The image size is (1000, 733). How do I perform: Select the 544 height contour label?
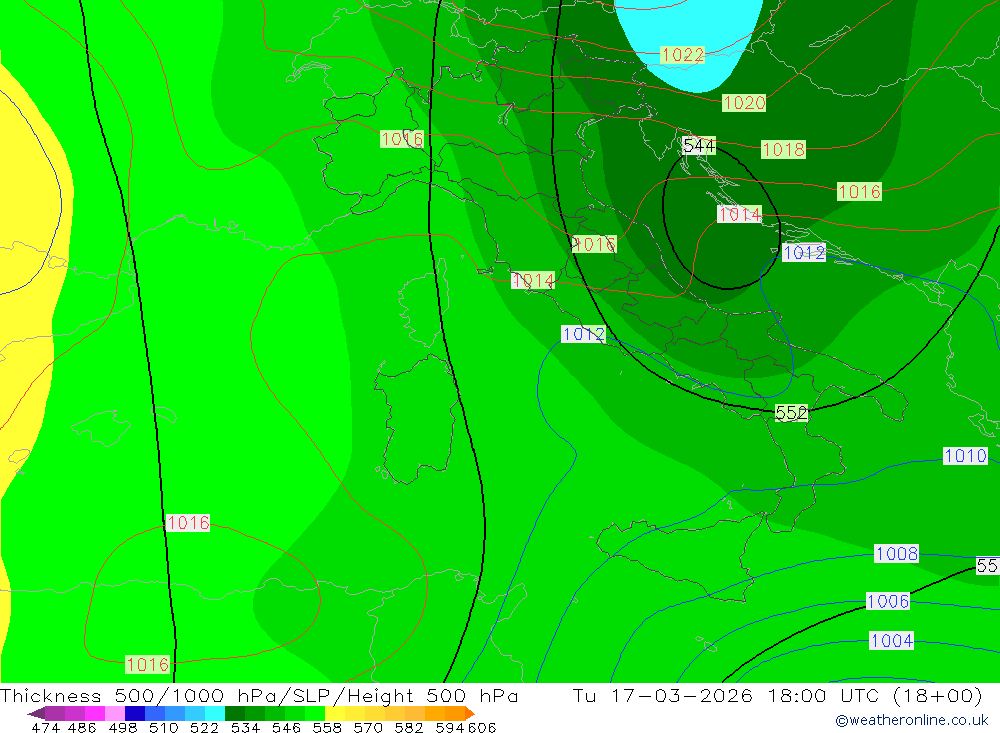[699, 146]
